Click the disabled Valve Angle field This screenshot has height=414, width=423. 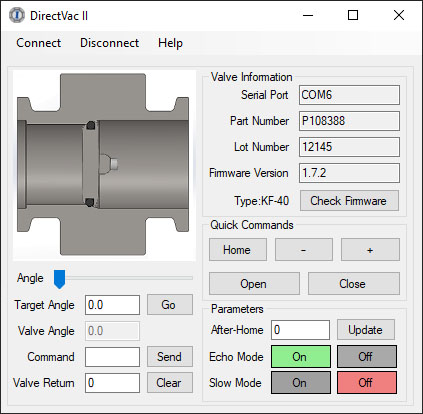pos(112,331)
